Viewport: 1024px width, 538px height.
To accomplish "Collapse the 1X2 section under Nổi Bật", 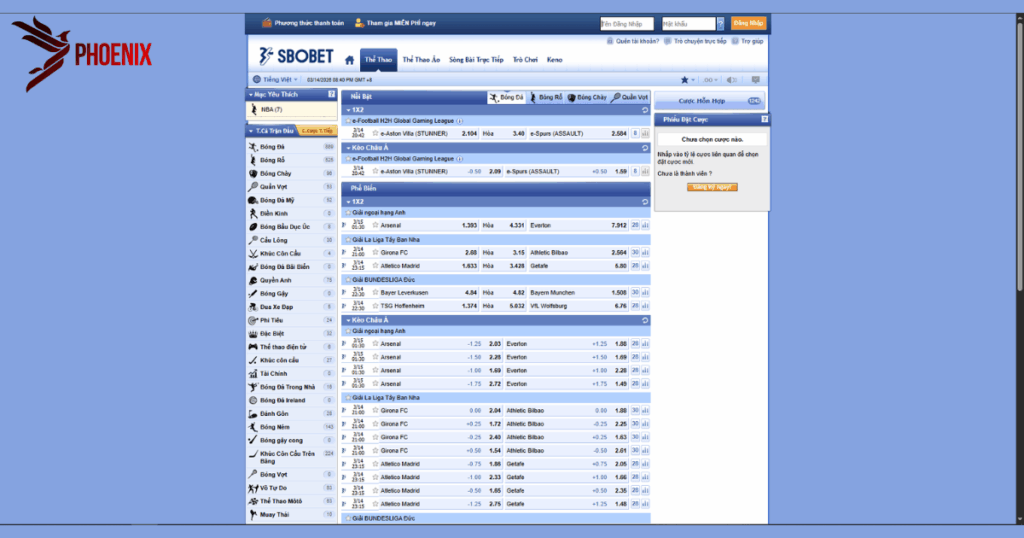I will click(x=348, y=110).
